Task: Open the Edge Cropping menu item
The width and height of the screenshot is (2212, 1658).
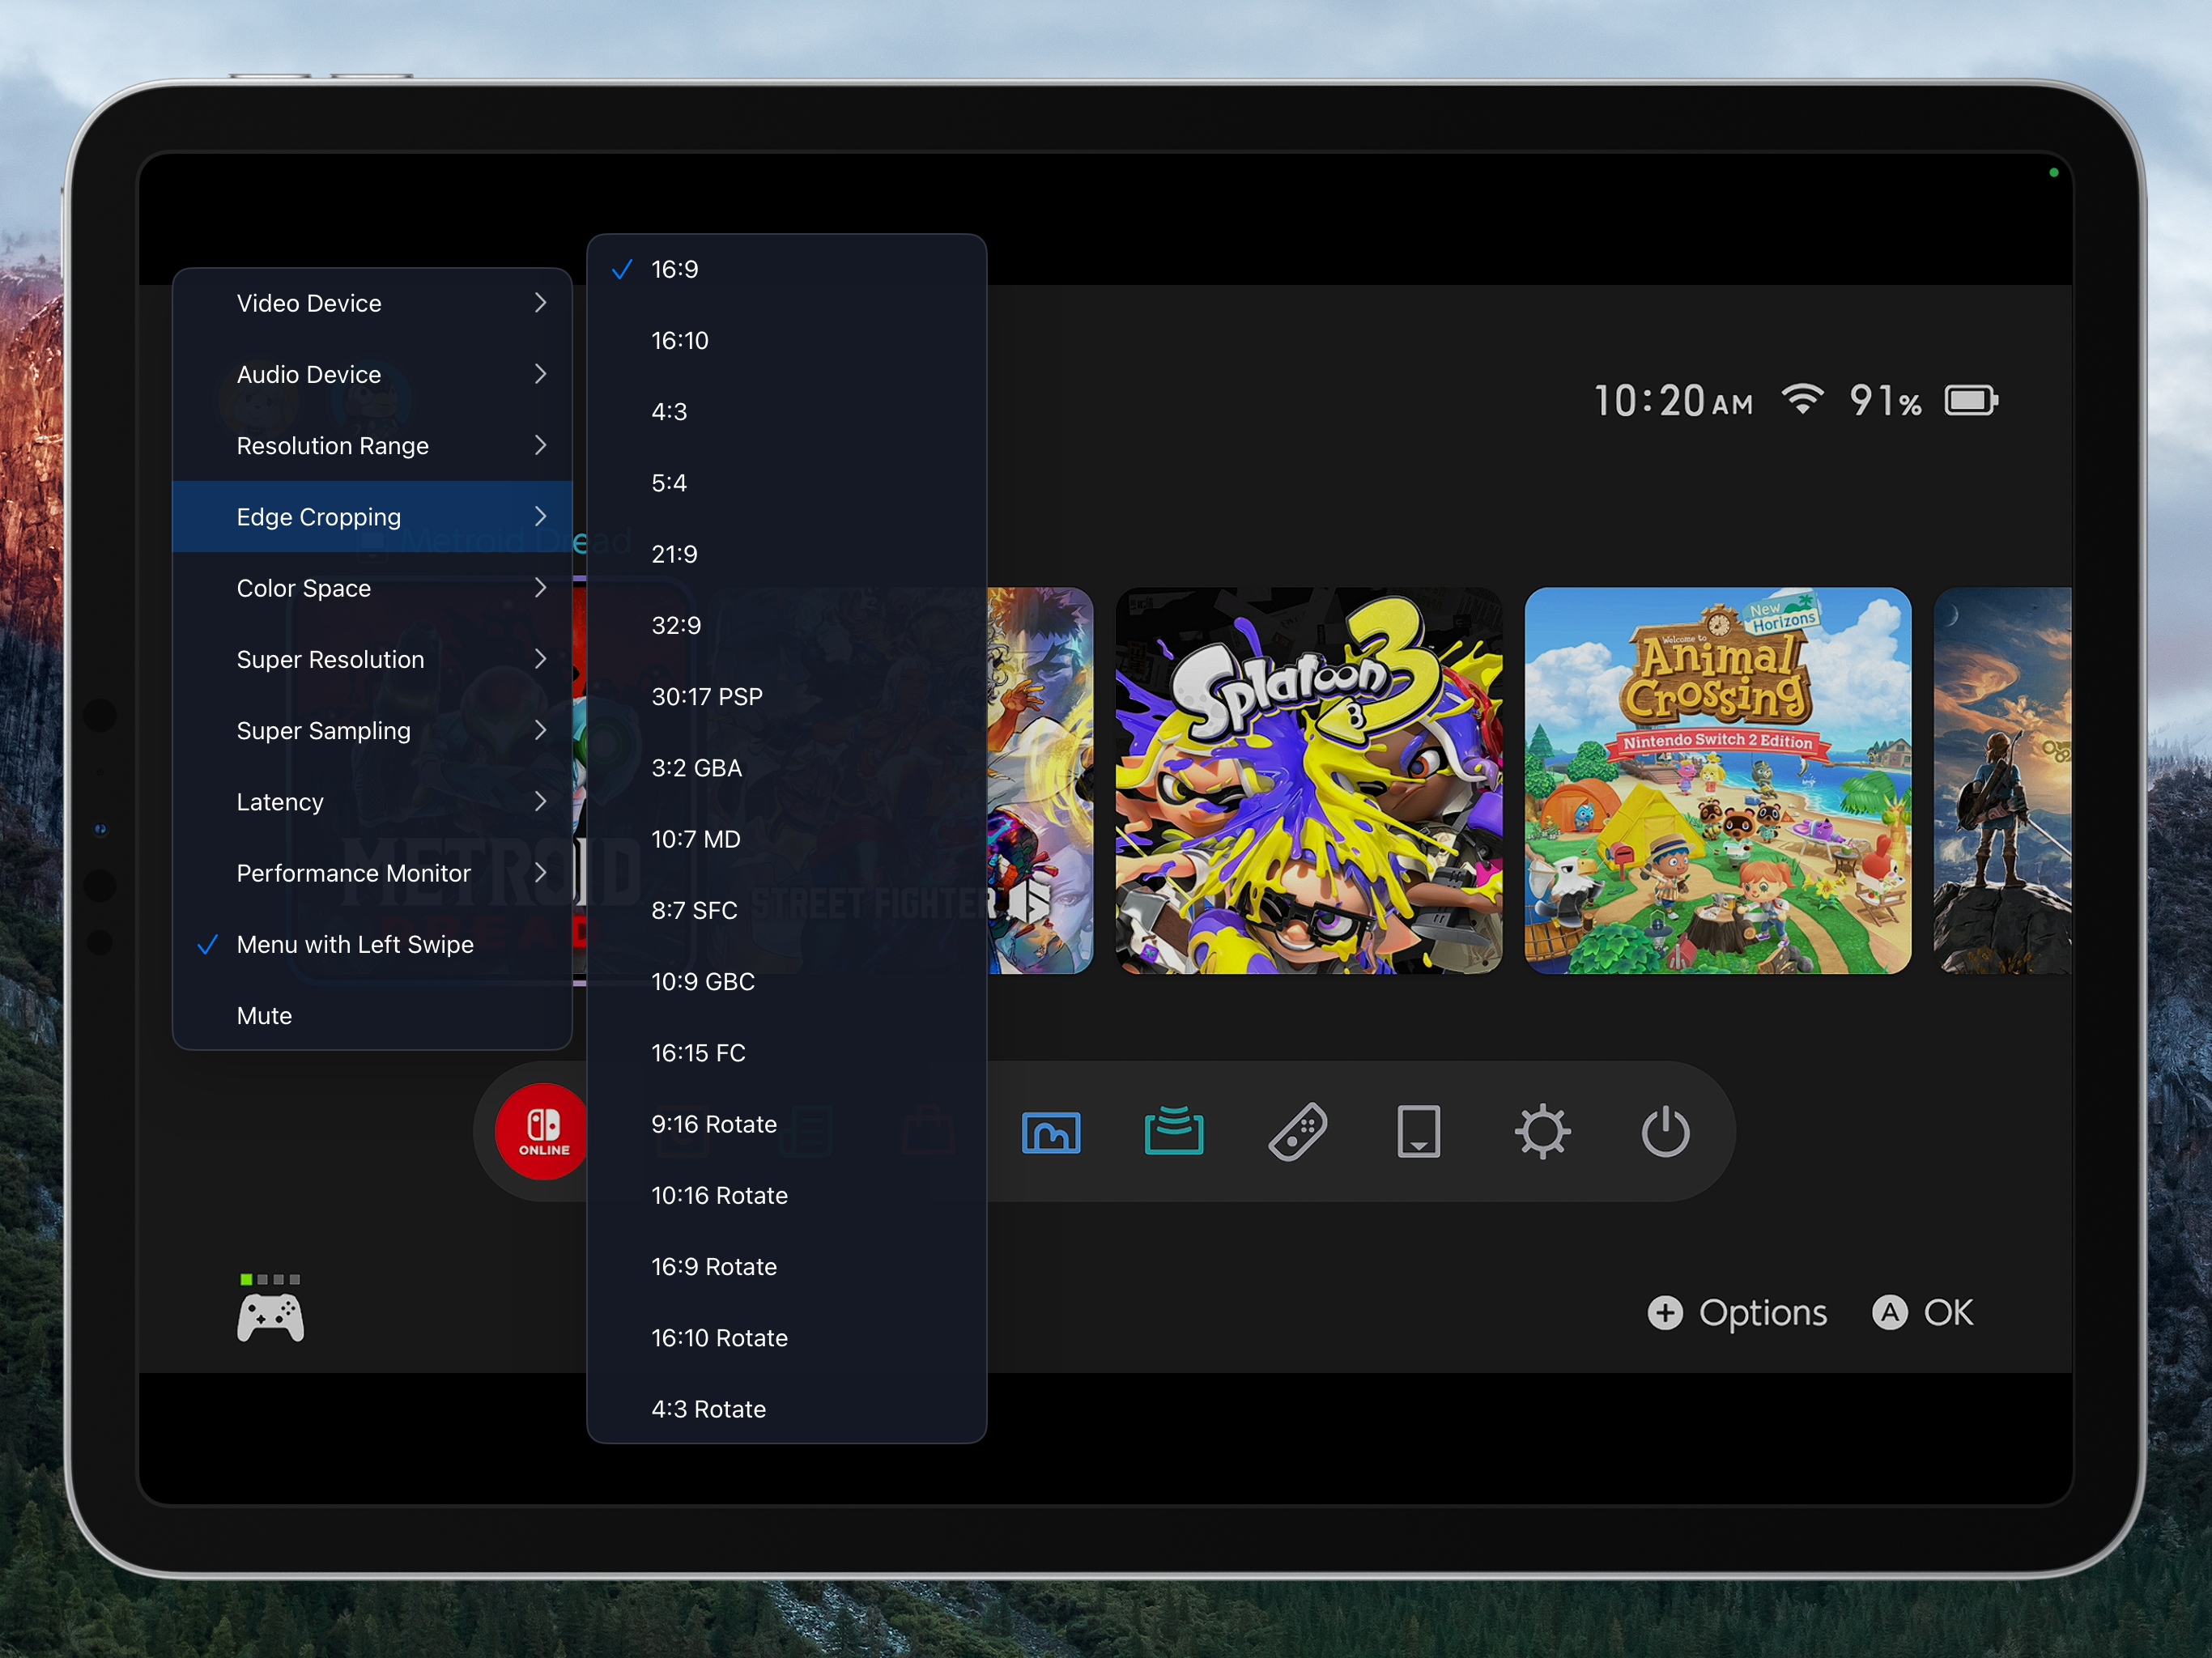Action: click(372, 516)
